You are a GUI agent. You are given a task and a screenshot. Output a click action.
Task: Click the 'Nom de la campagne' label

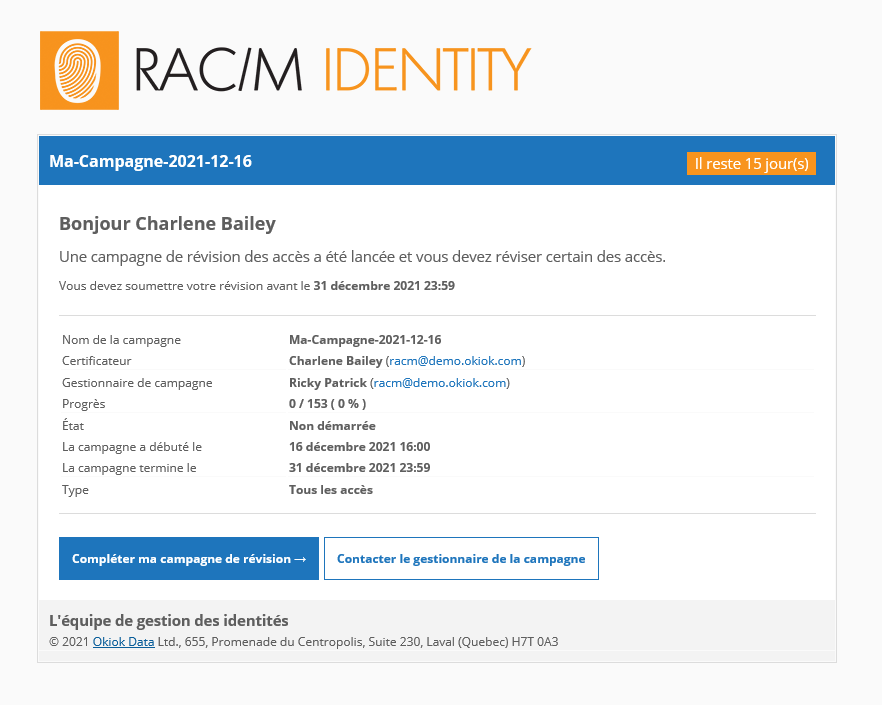click(x=122, y=340)
